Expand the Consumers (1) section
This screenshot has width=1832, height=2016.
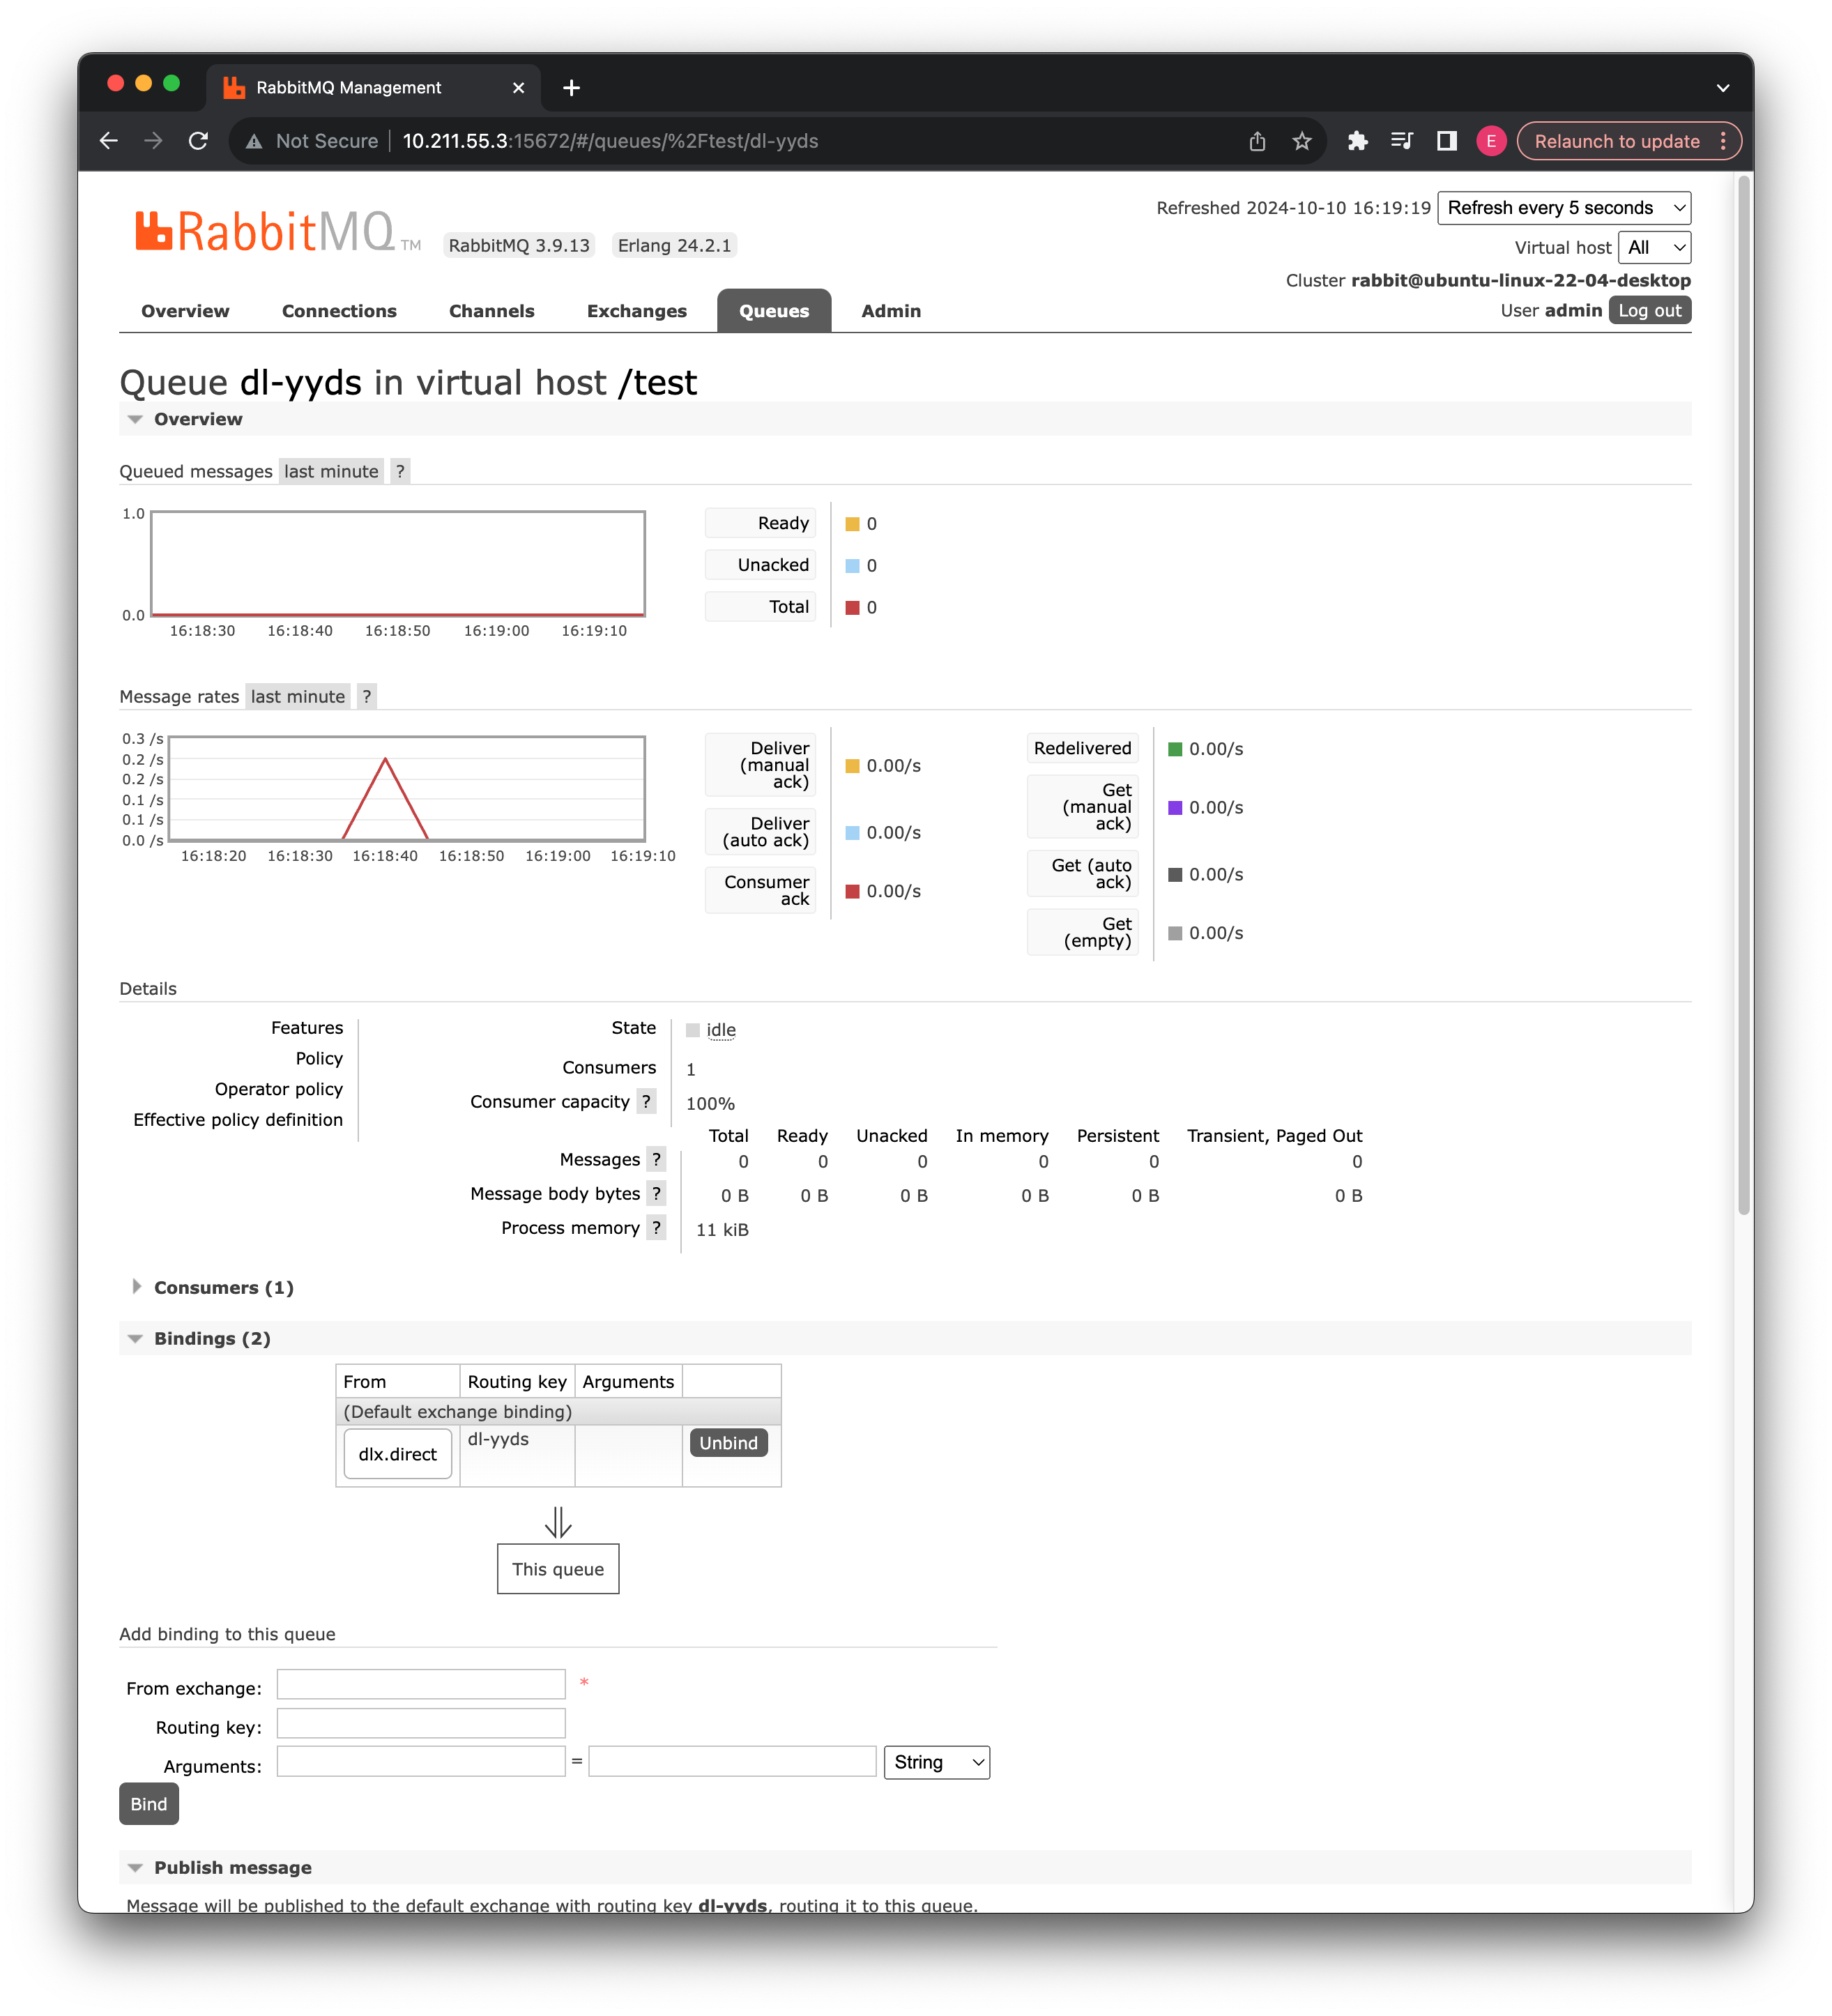coord(223,1287)
